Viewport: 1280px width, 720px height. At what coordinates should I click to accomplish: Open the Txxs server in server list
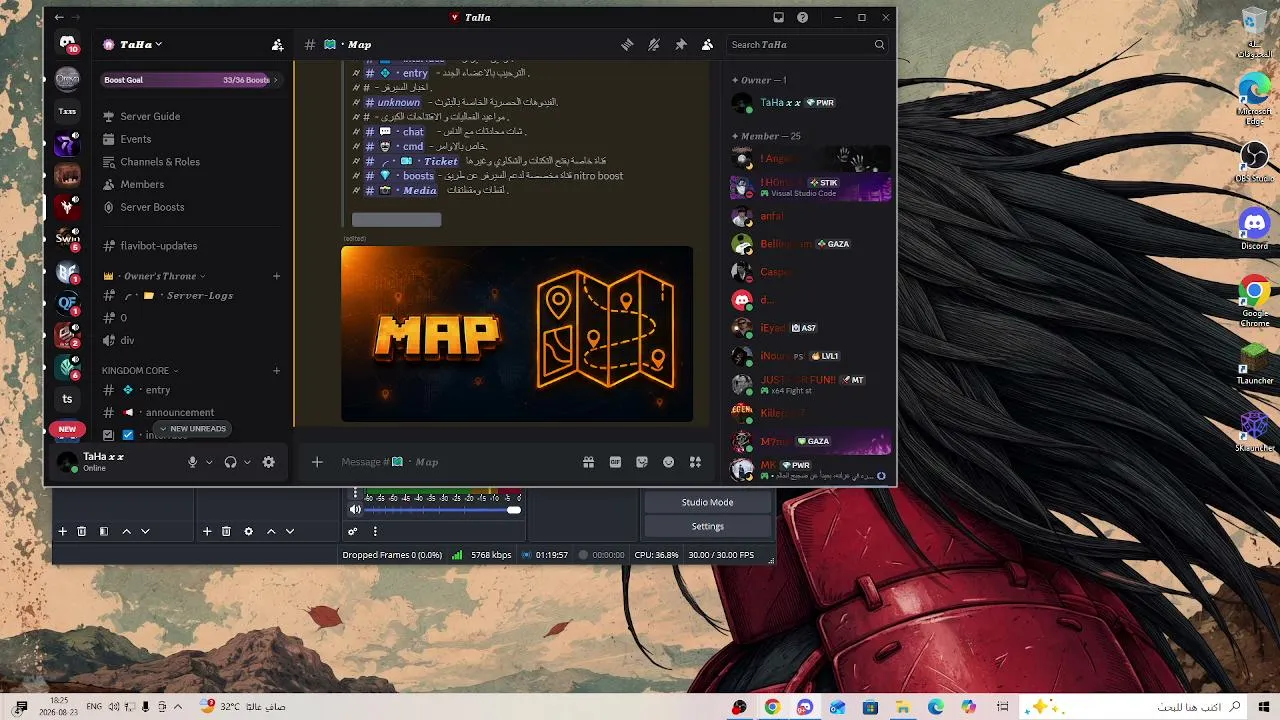coord(67,111)
